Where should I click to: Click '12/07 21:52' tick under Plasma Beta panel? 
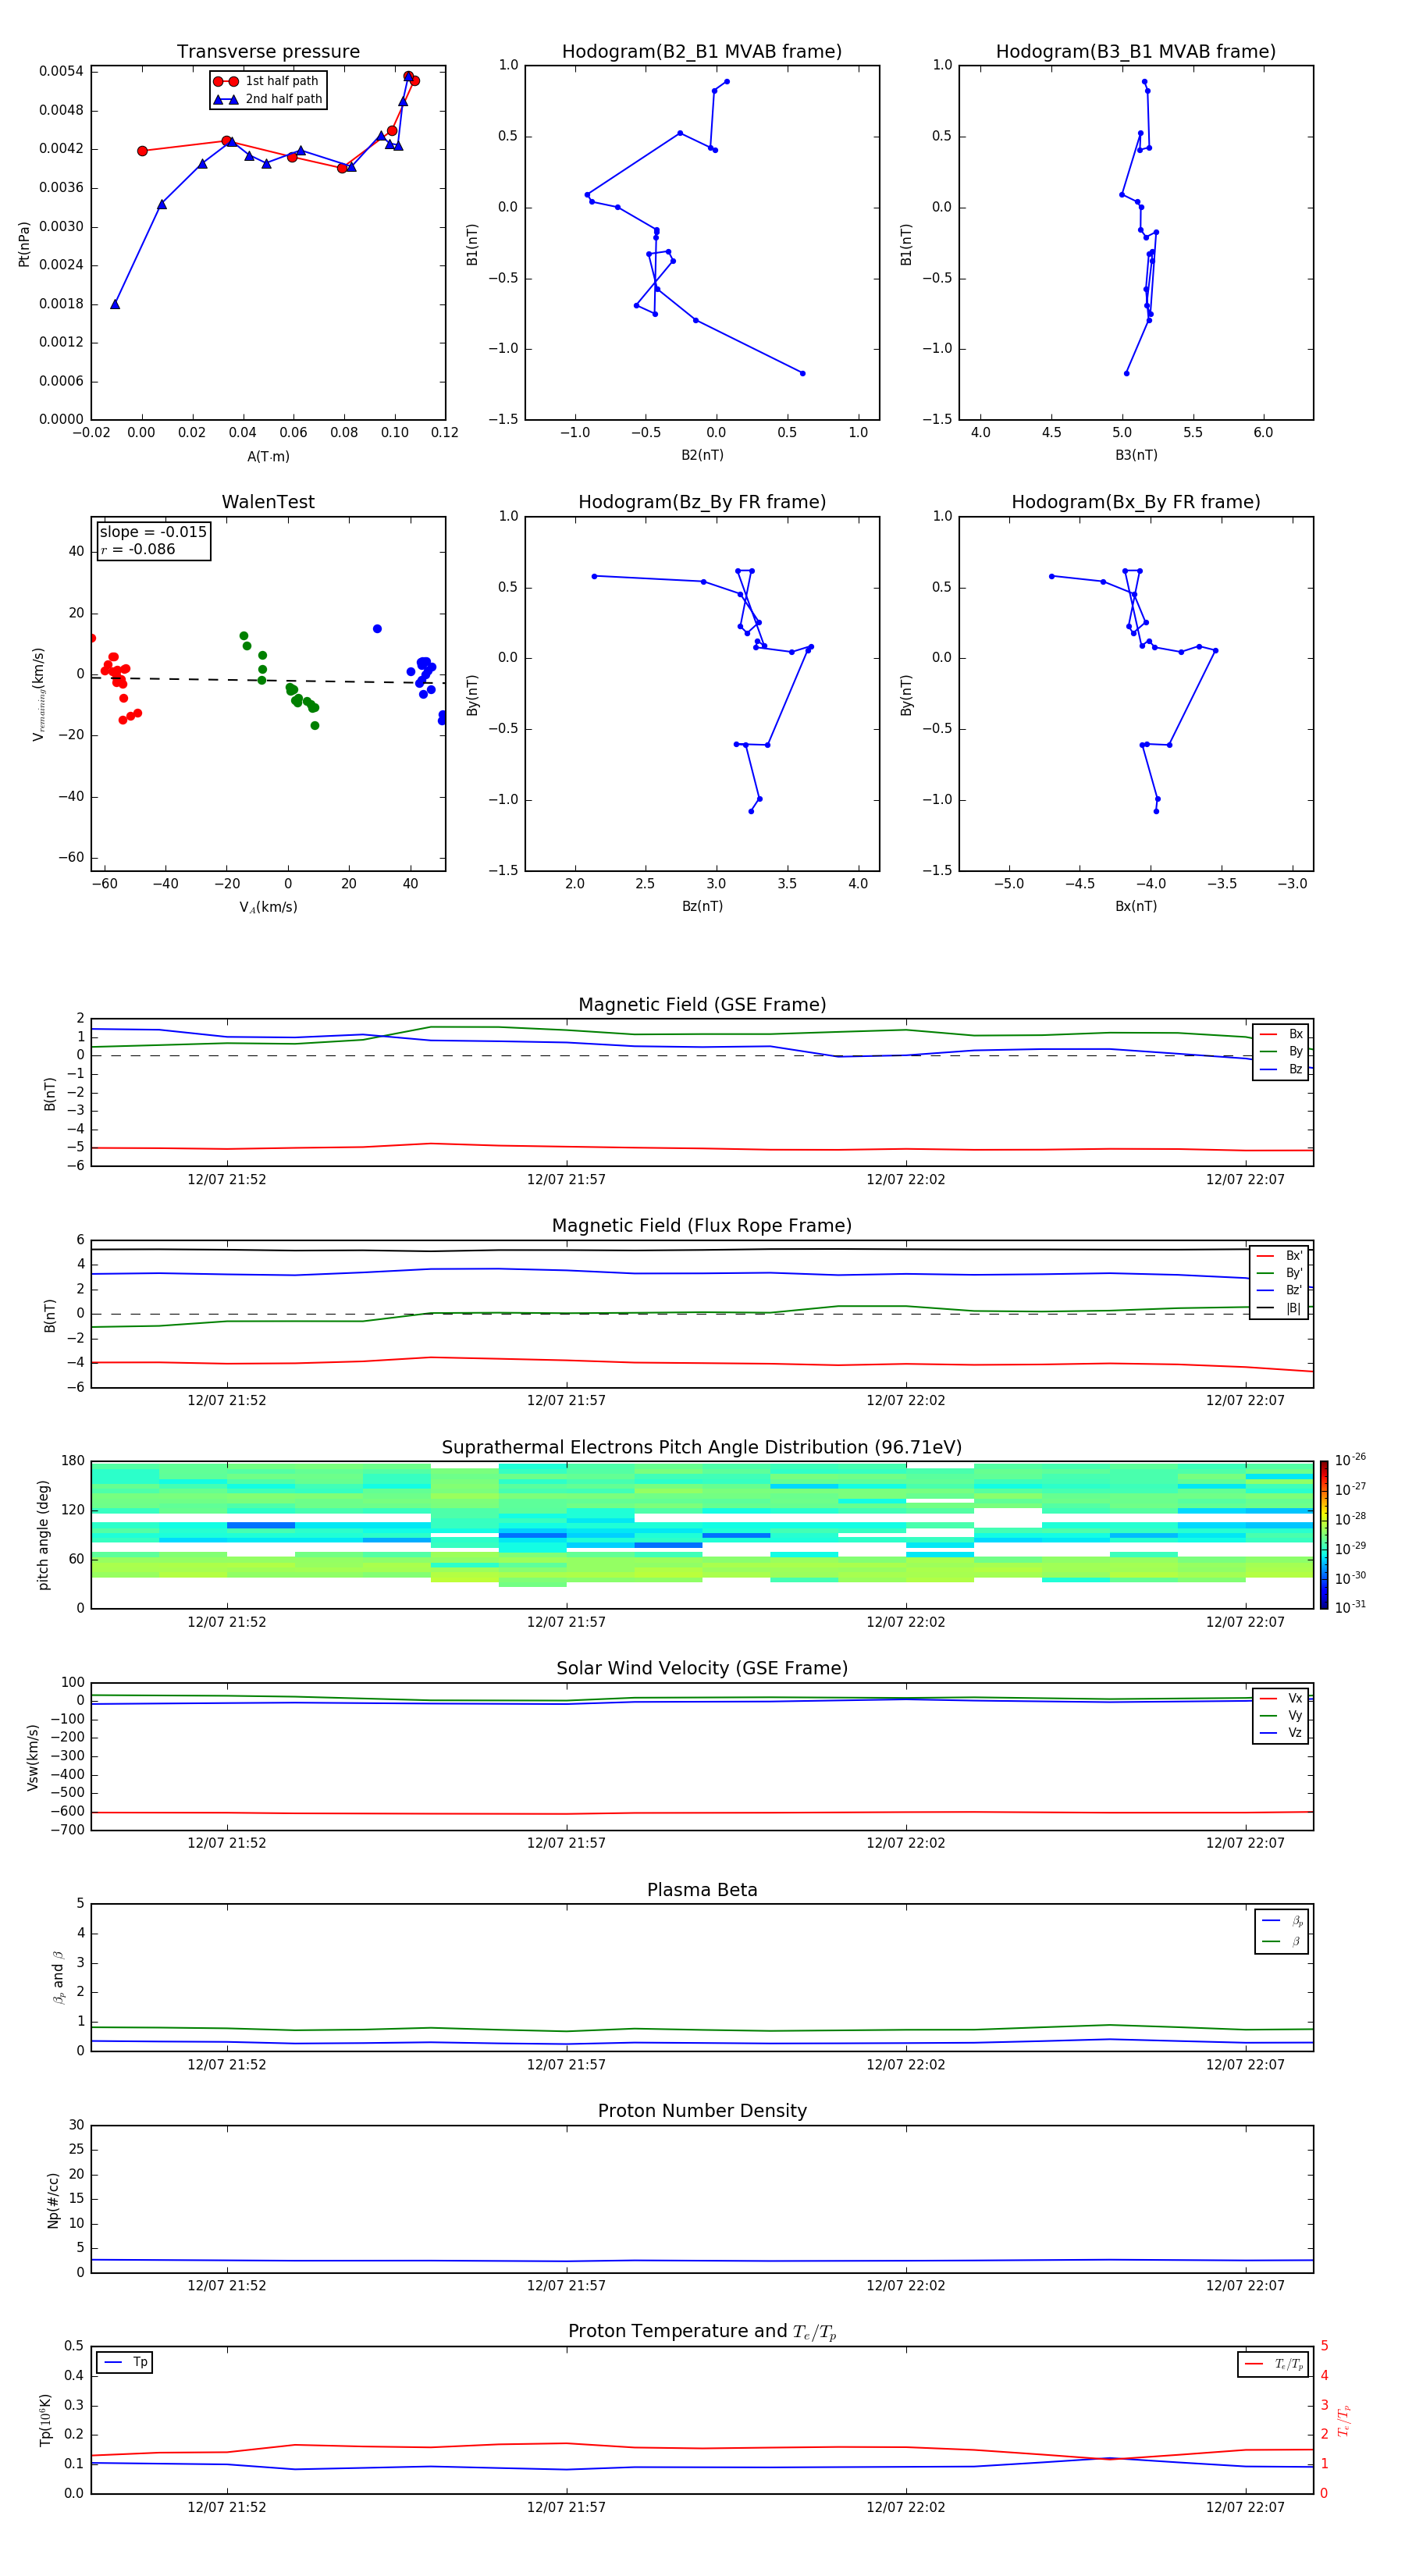click(x=227, y=2064)
